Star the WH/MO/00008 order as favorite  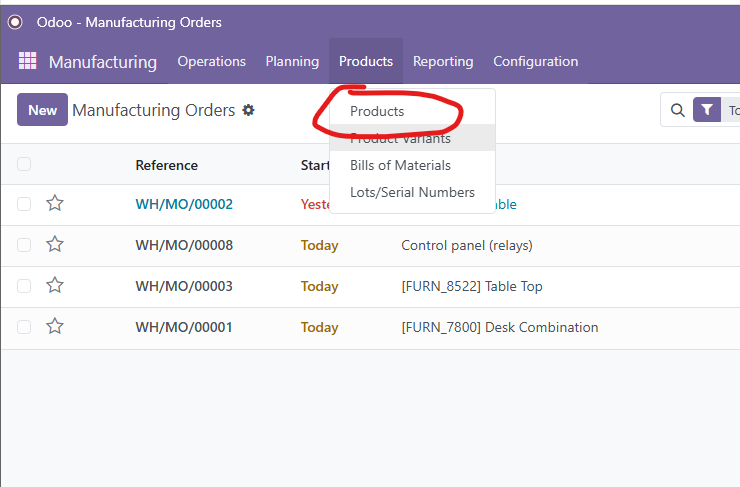click(x=55, y=245)
